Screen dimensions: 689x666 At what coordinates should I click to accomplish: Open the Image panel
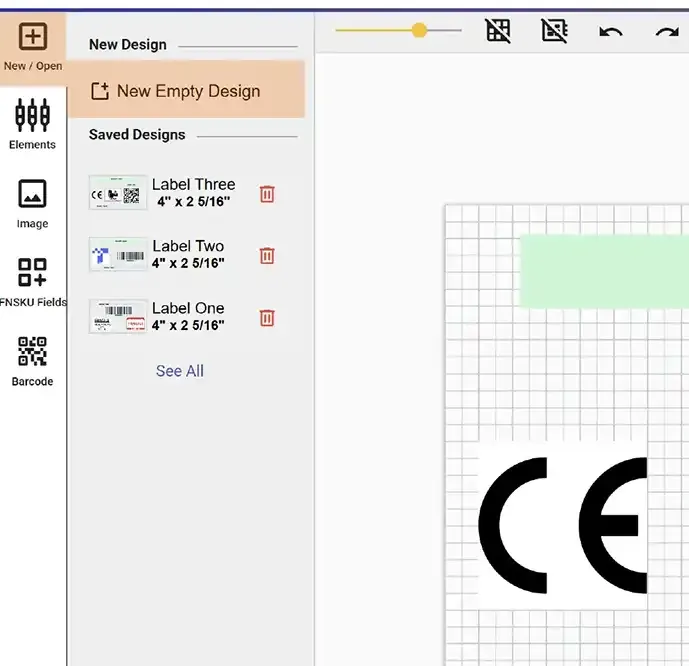33,204
